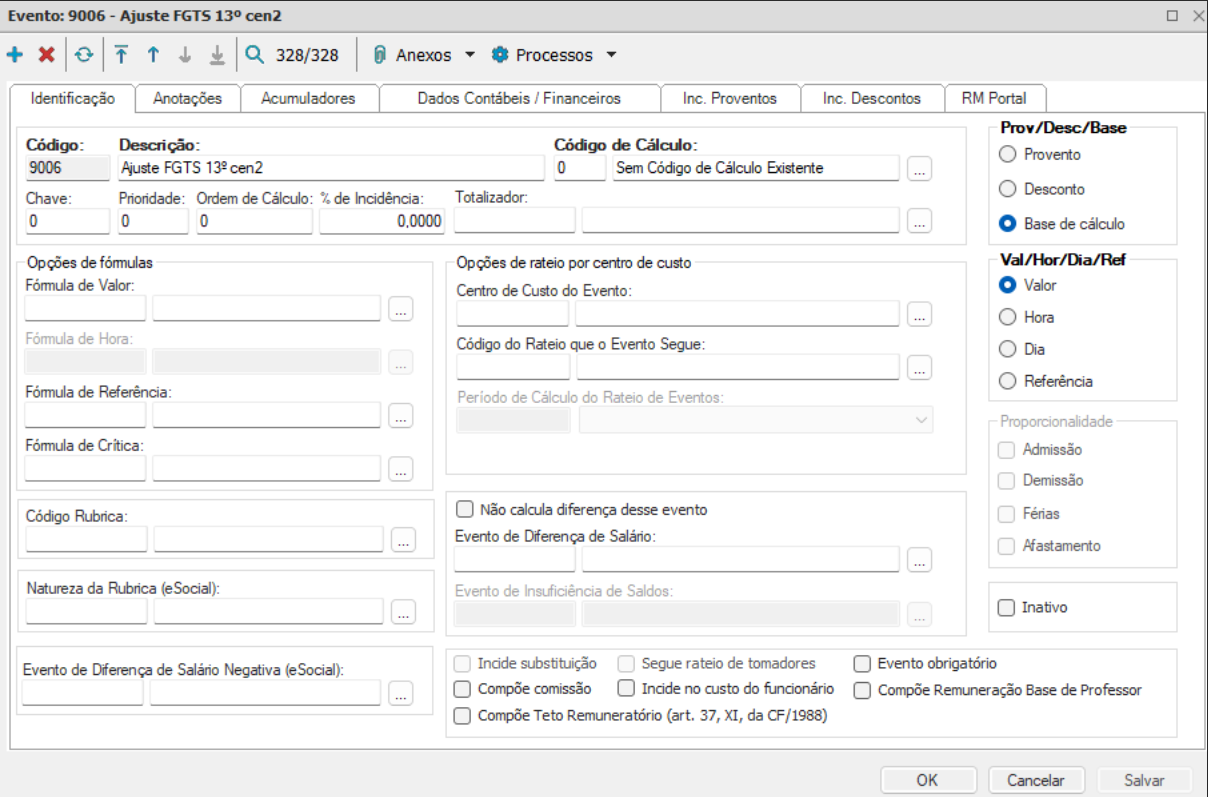The height and width of the screenshot is (797, 1208).
Task: Open Código de Cálculo lookup ellipsis button
Action: click(920, 169)
